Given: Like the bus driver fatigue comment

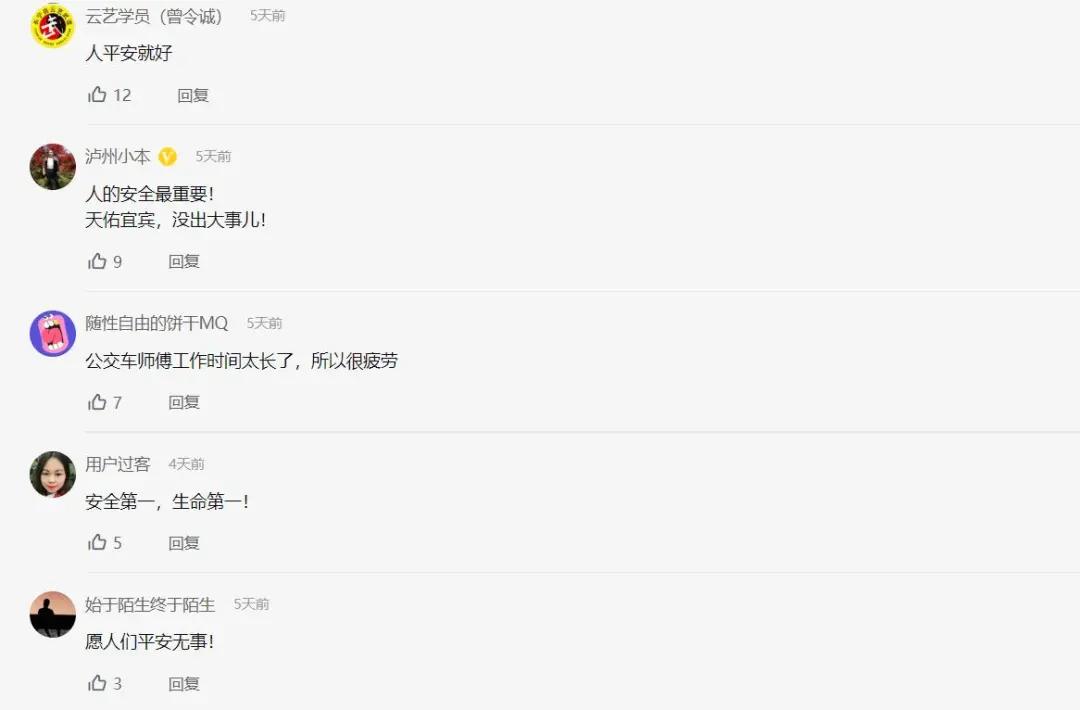Looking at the screenshot, I should [x=97, y=402].
